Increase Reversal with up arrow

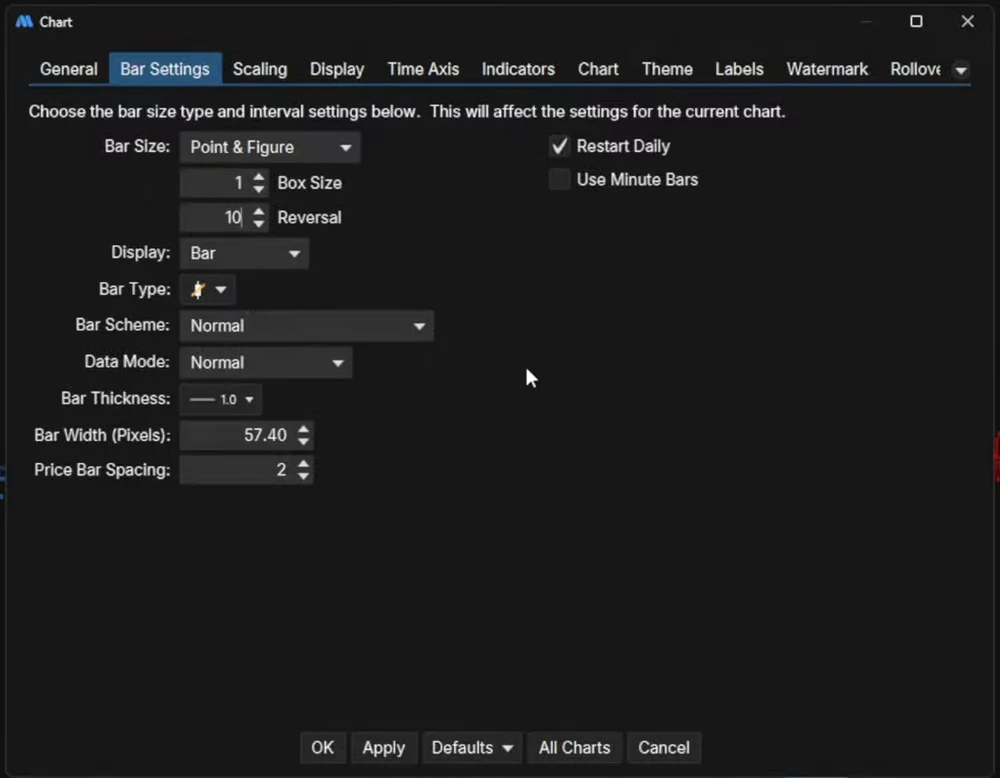tap(258, 211)
